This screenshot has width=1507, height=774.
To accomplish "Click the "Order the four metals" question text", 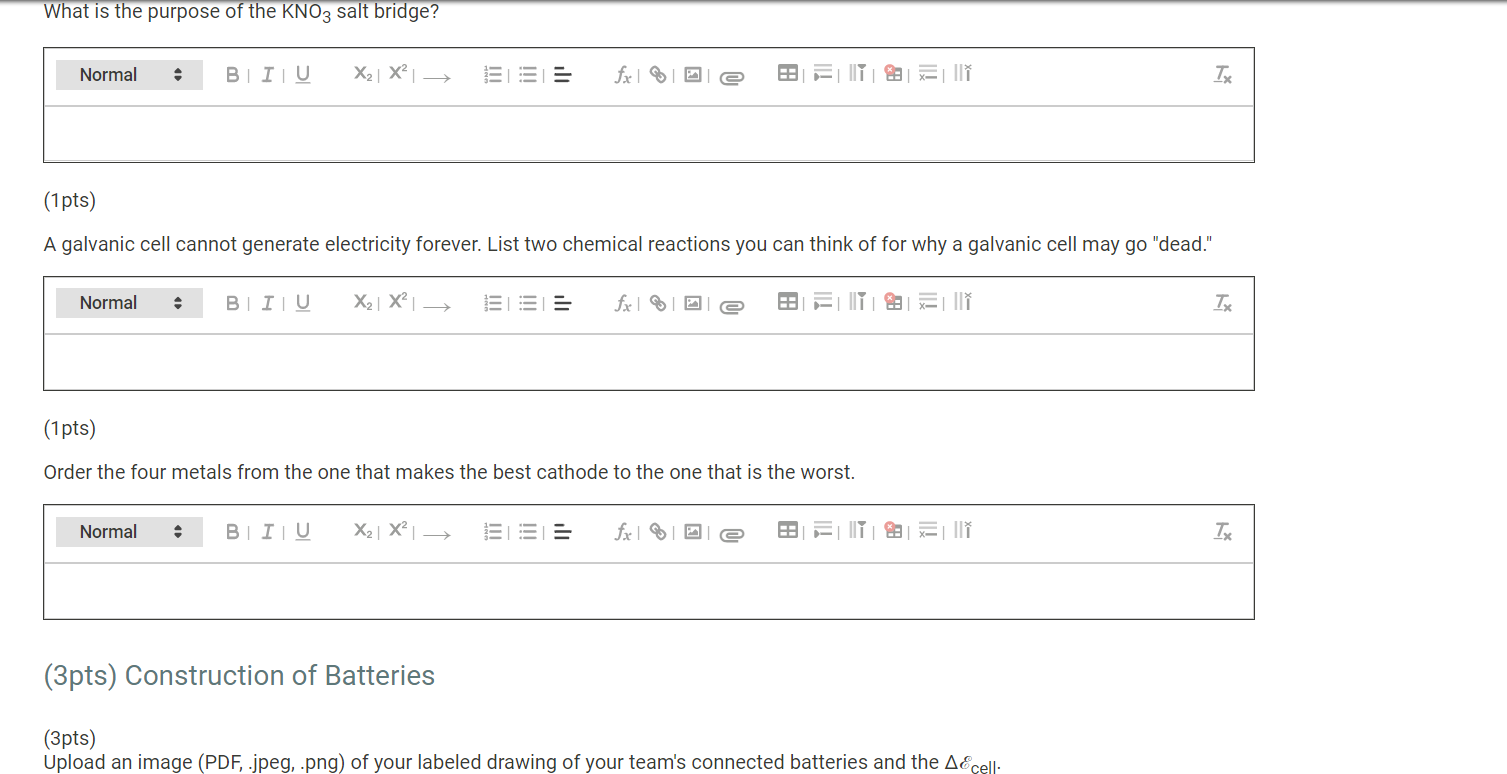I will click(449, 472).
